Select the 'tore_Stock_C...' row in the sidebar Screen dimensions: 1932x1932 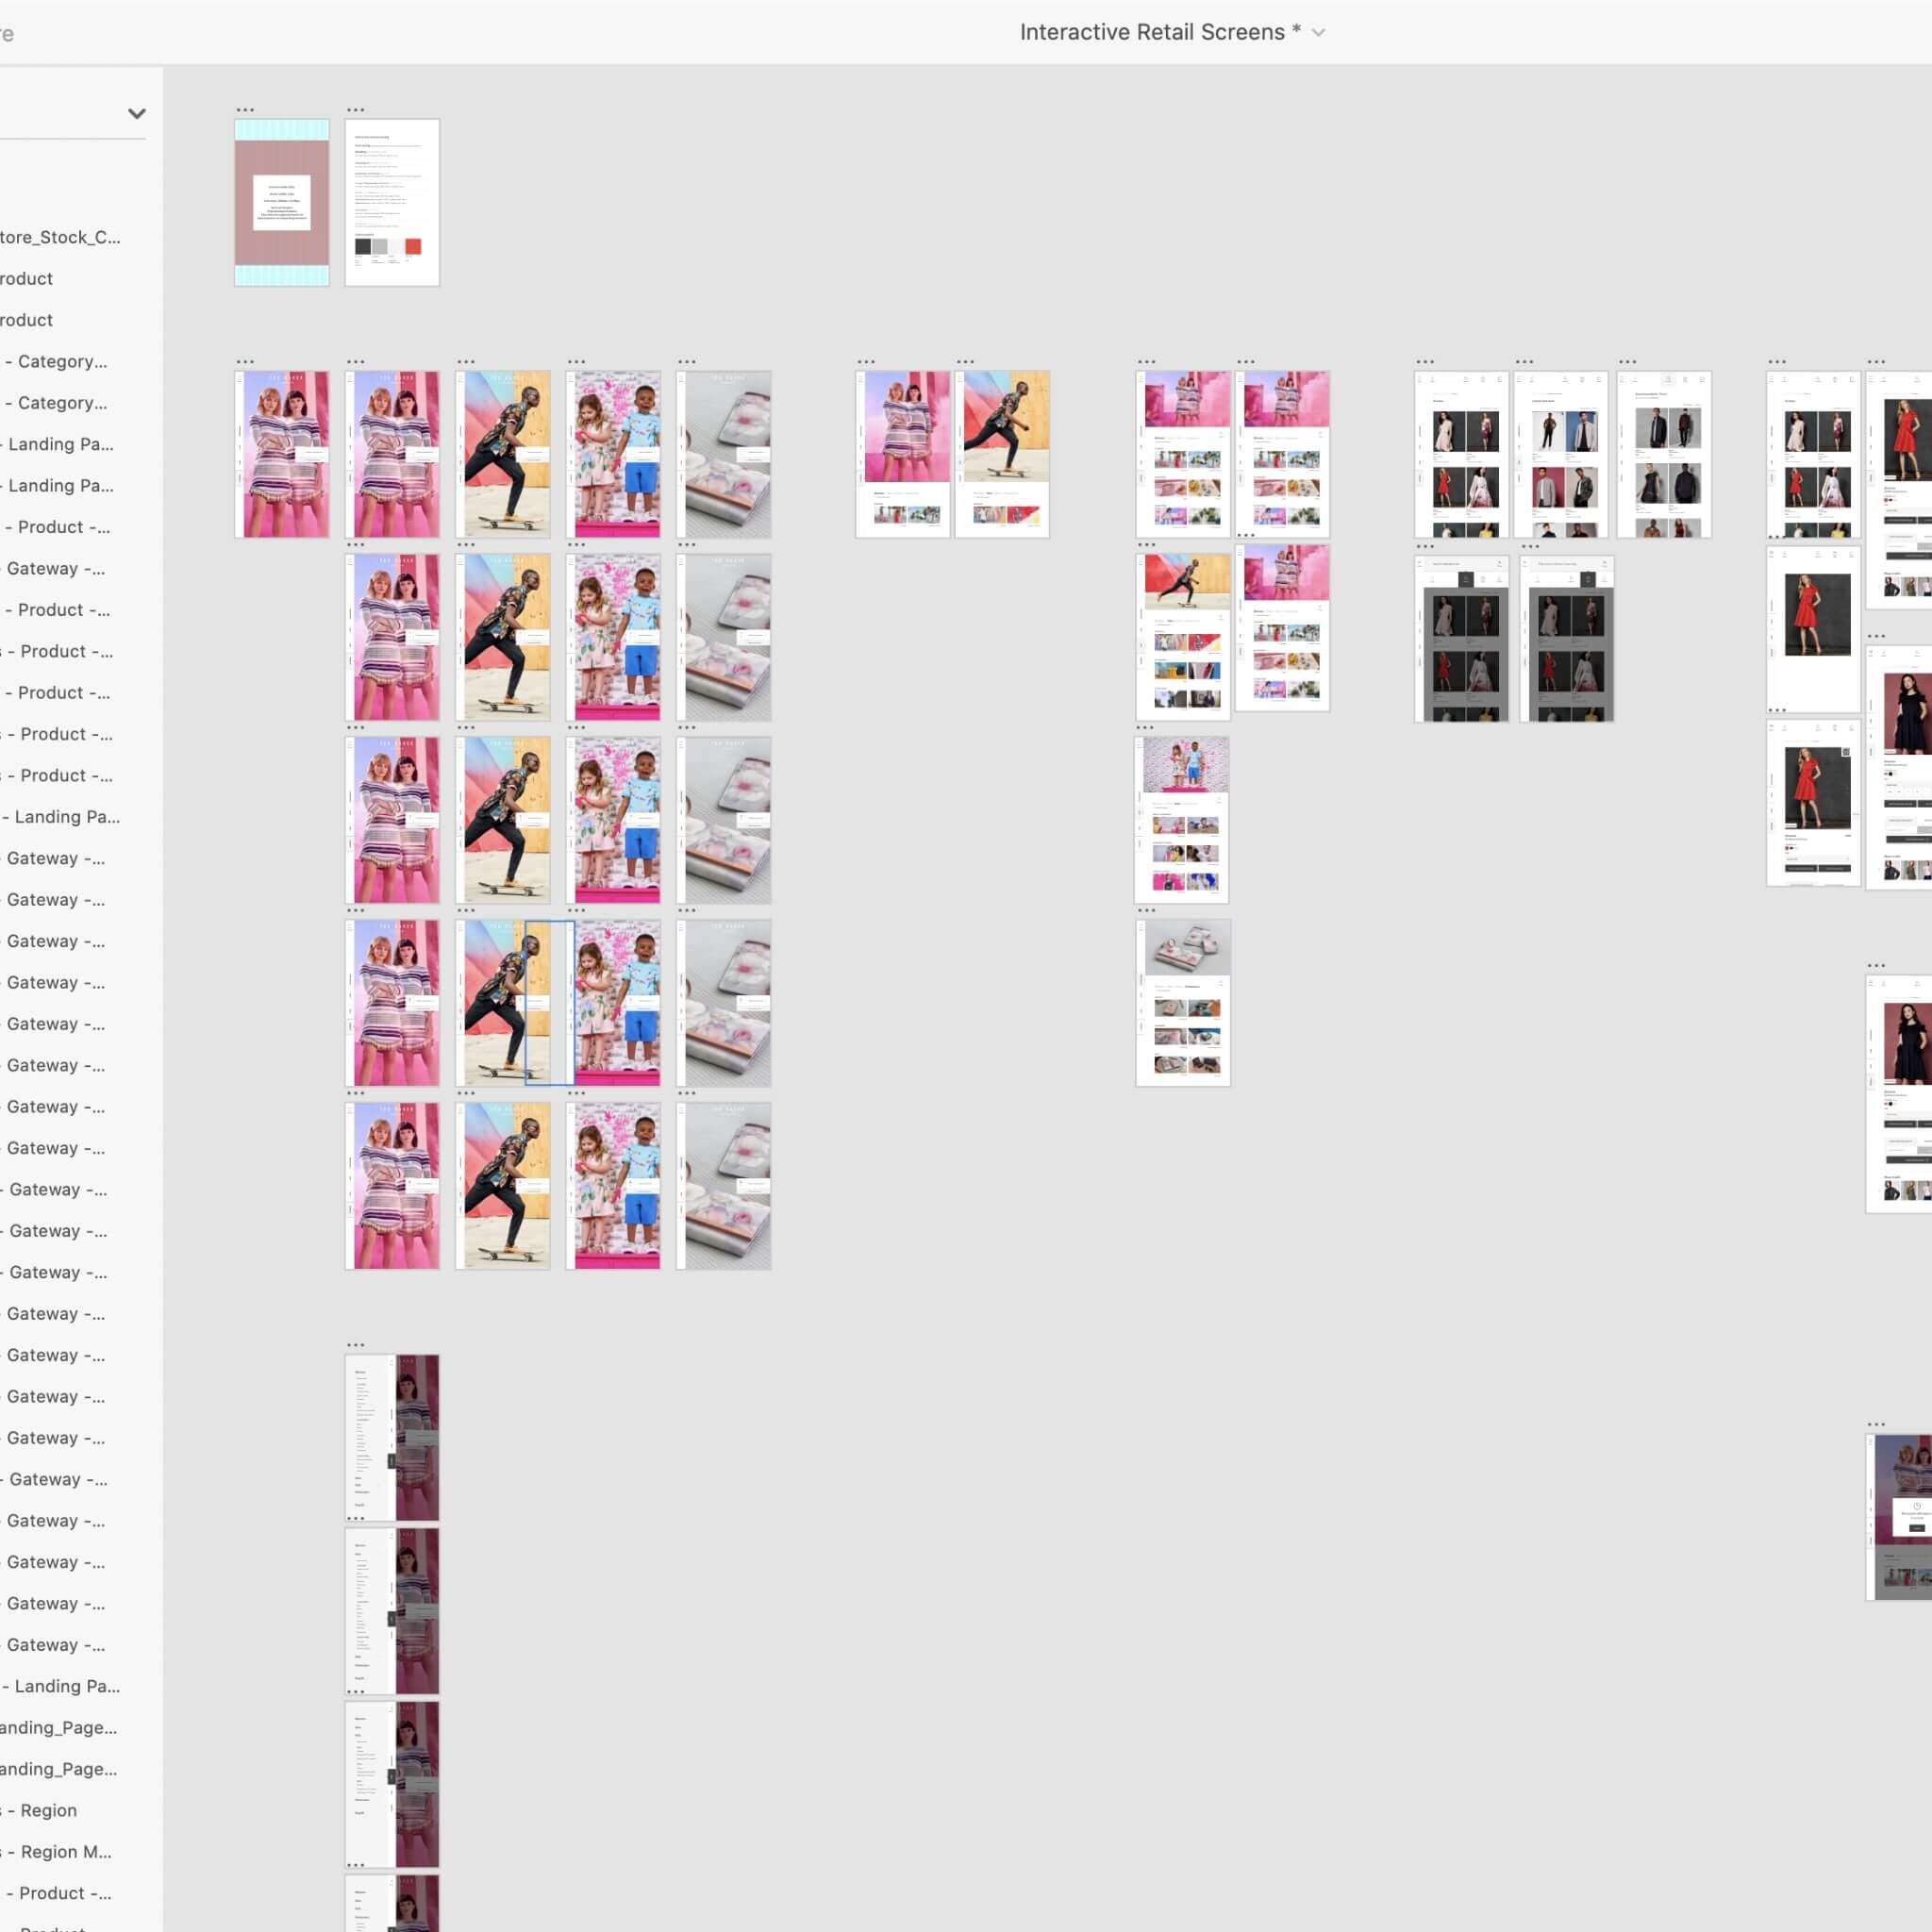tap(60, 237)
